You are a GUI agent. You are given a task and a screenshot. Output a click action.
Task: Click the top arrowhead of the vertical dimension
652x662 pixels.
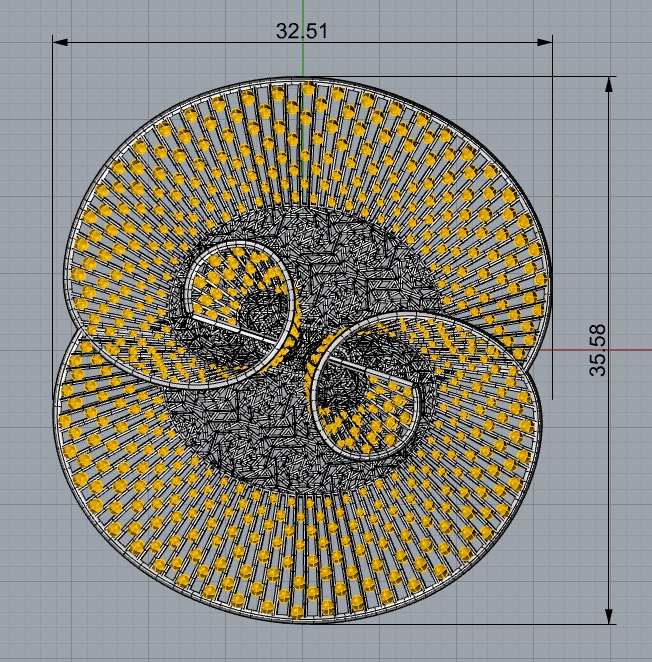pos(609,84)
